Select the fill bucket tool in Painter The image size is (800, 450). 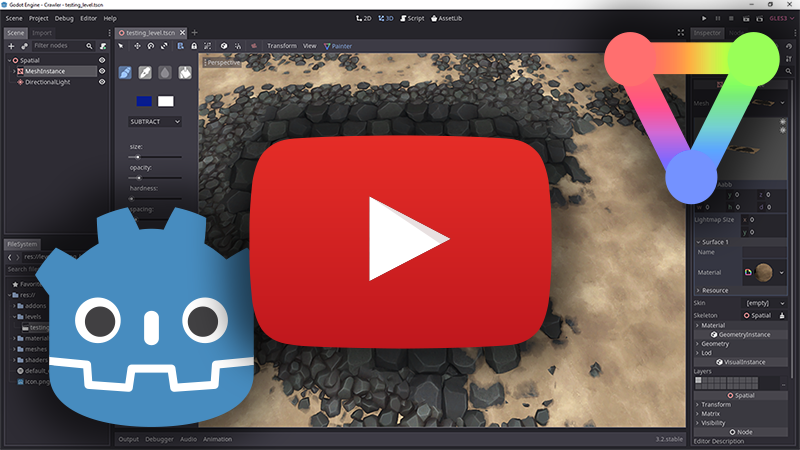coord(185,72)
